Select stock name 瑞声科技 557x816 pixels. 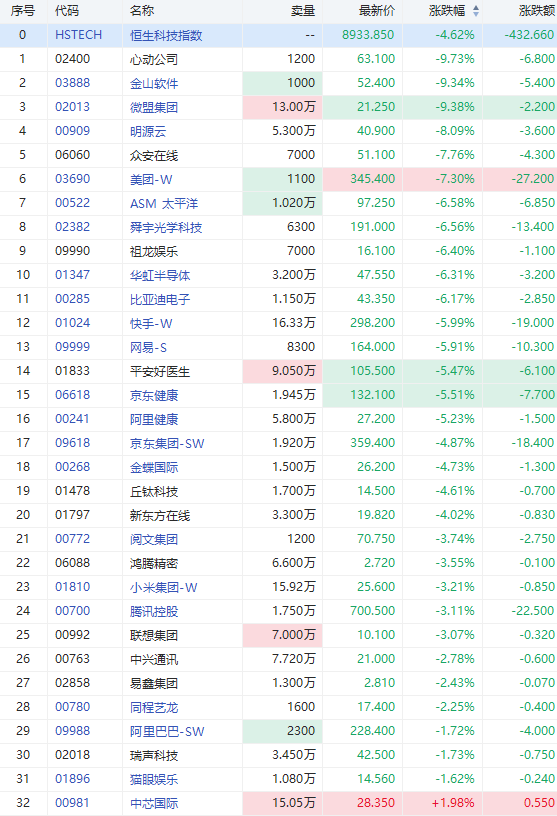[x=154, y=755]
